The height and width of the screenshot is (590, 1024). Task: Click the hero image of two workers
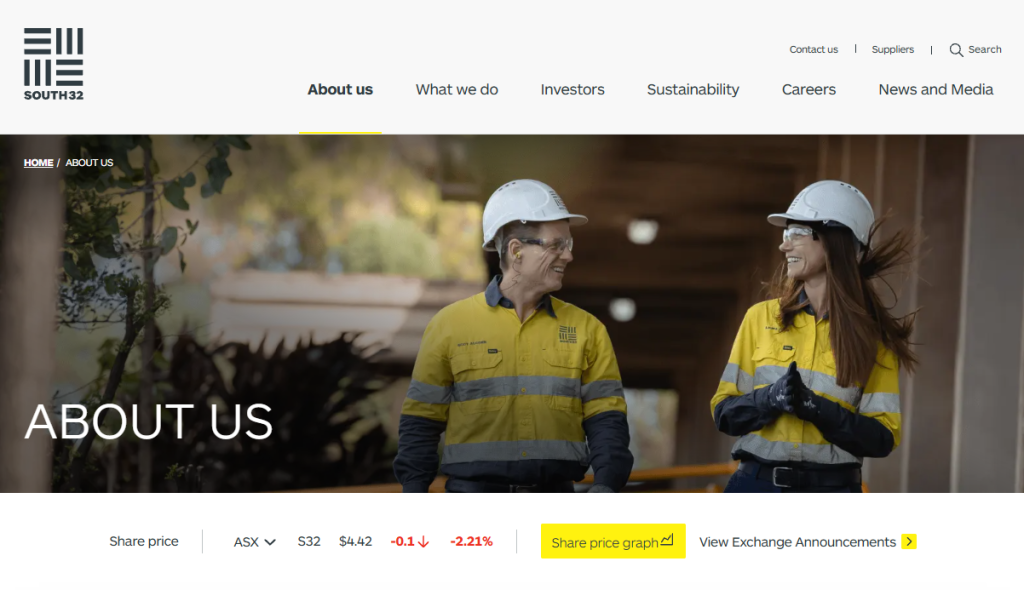[512, 314]
